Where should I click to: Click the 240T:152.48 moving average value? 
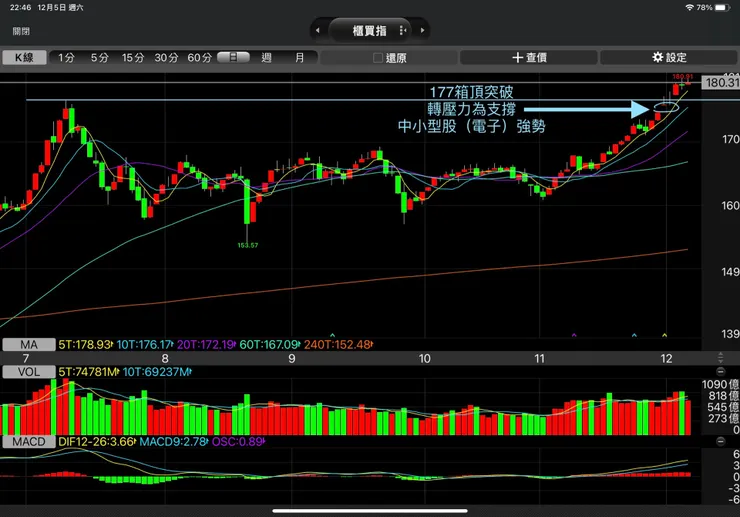tap(337, 345)
